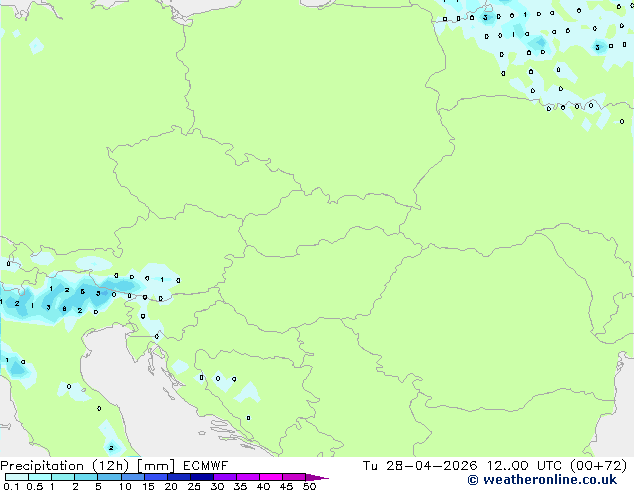The height and width of the screenshot is (490, 634).
Task: Click the 'Tu 28-04-2026' date text
Action: point(420,466)
